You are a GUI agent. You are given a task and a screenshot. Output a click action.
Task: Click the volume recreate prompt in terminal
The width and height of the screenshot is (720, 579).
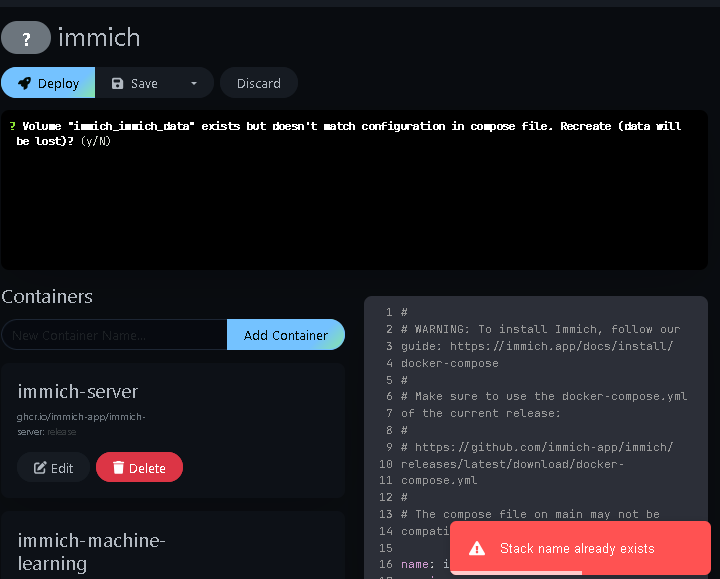(x=345, y=133)
